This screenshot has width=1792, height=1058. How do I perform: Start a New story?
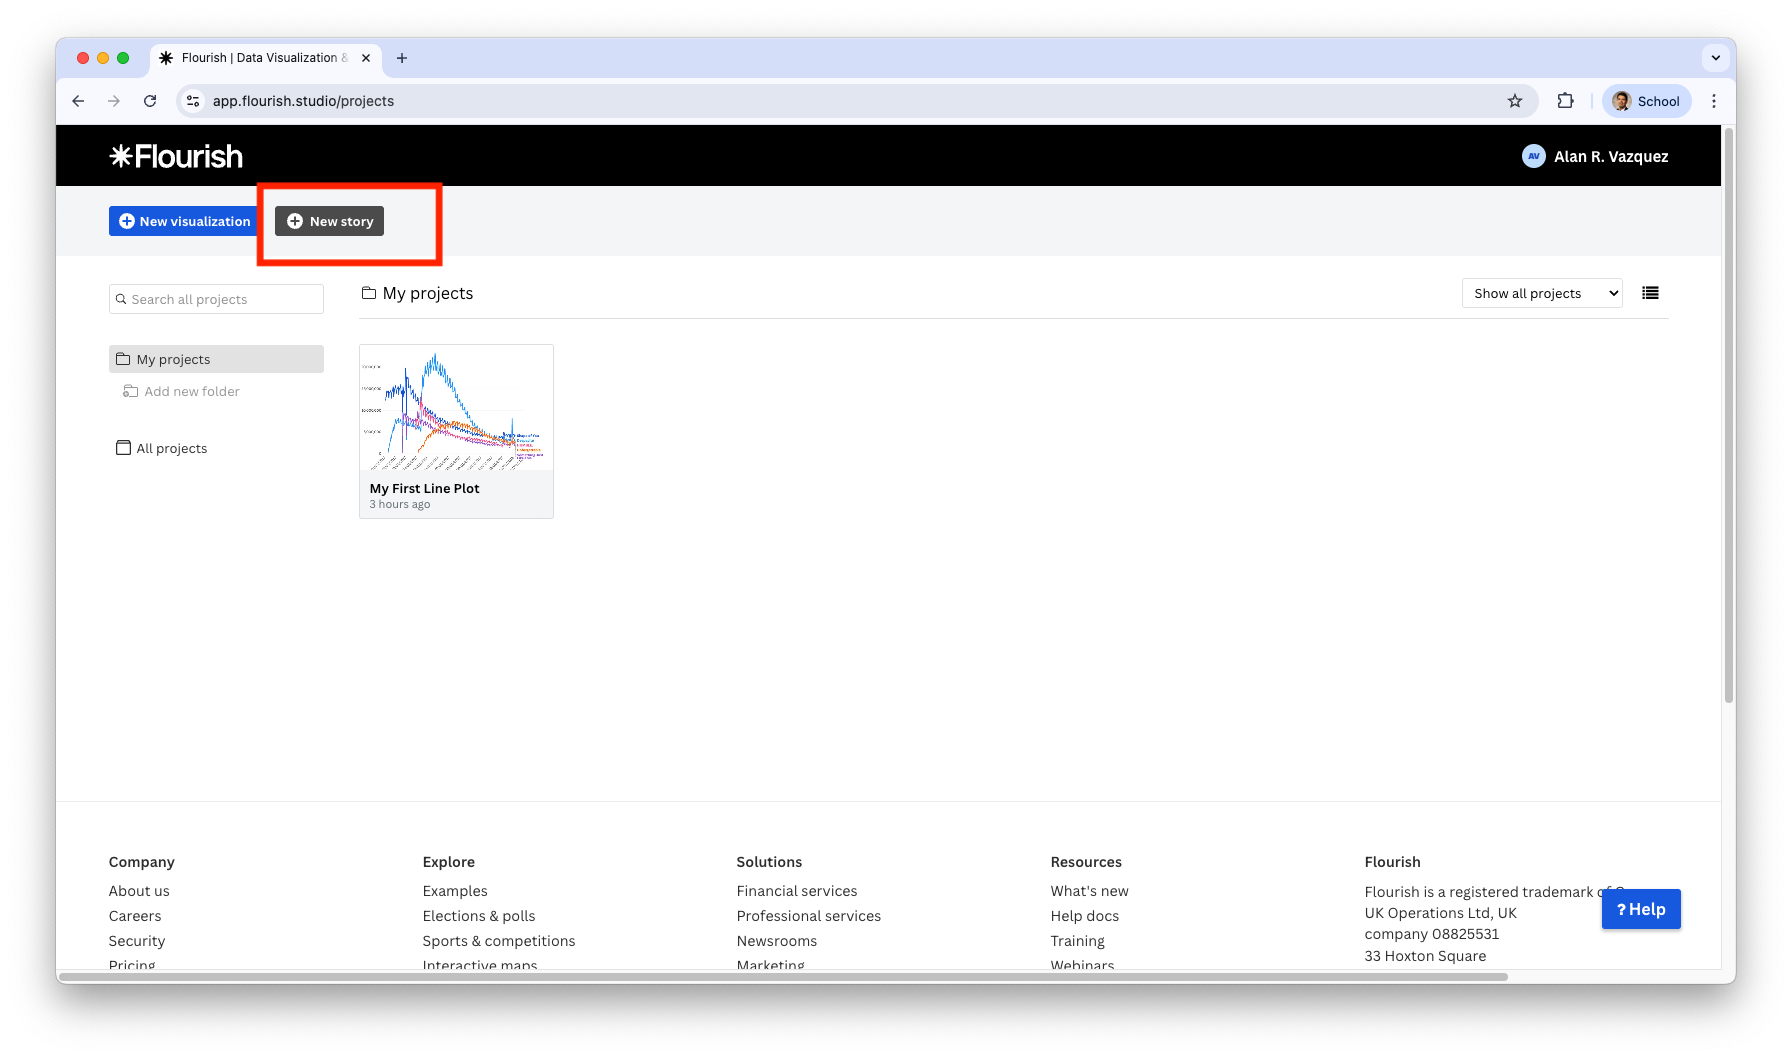[329, 221]
